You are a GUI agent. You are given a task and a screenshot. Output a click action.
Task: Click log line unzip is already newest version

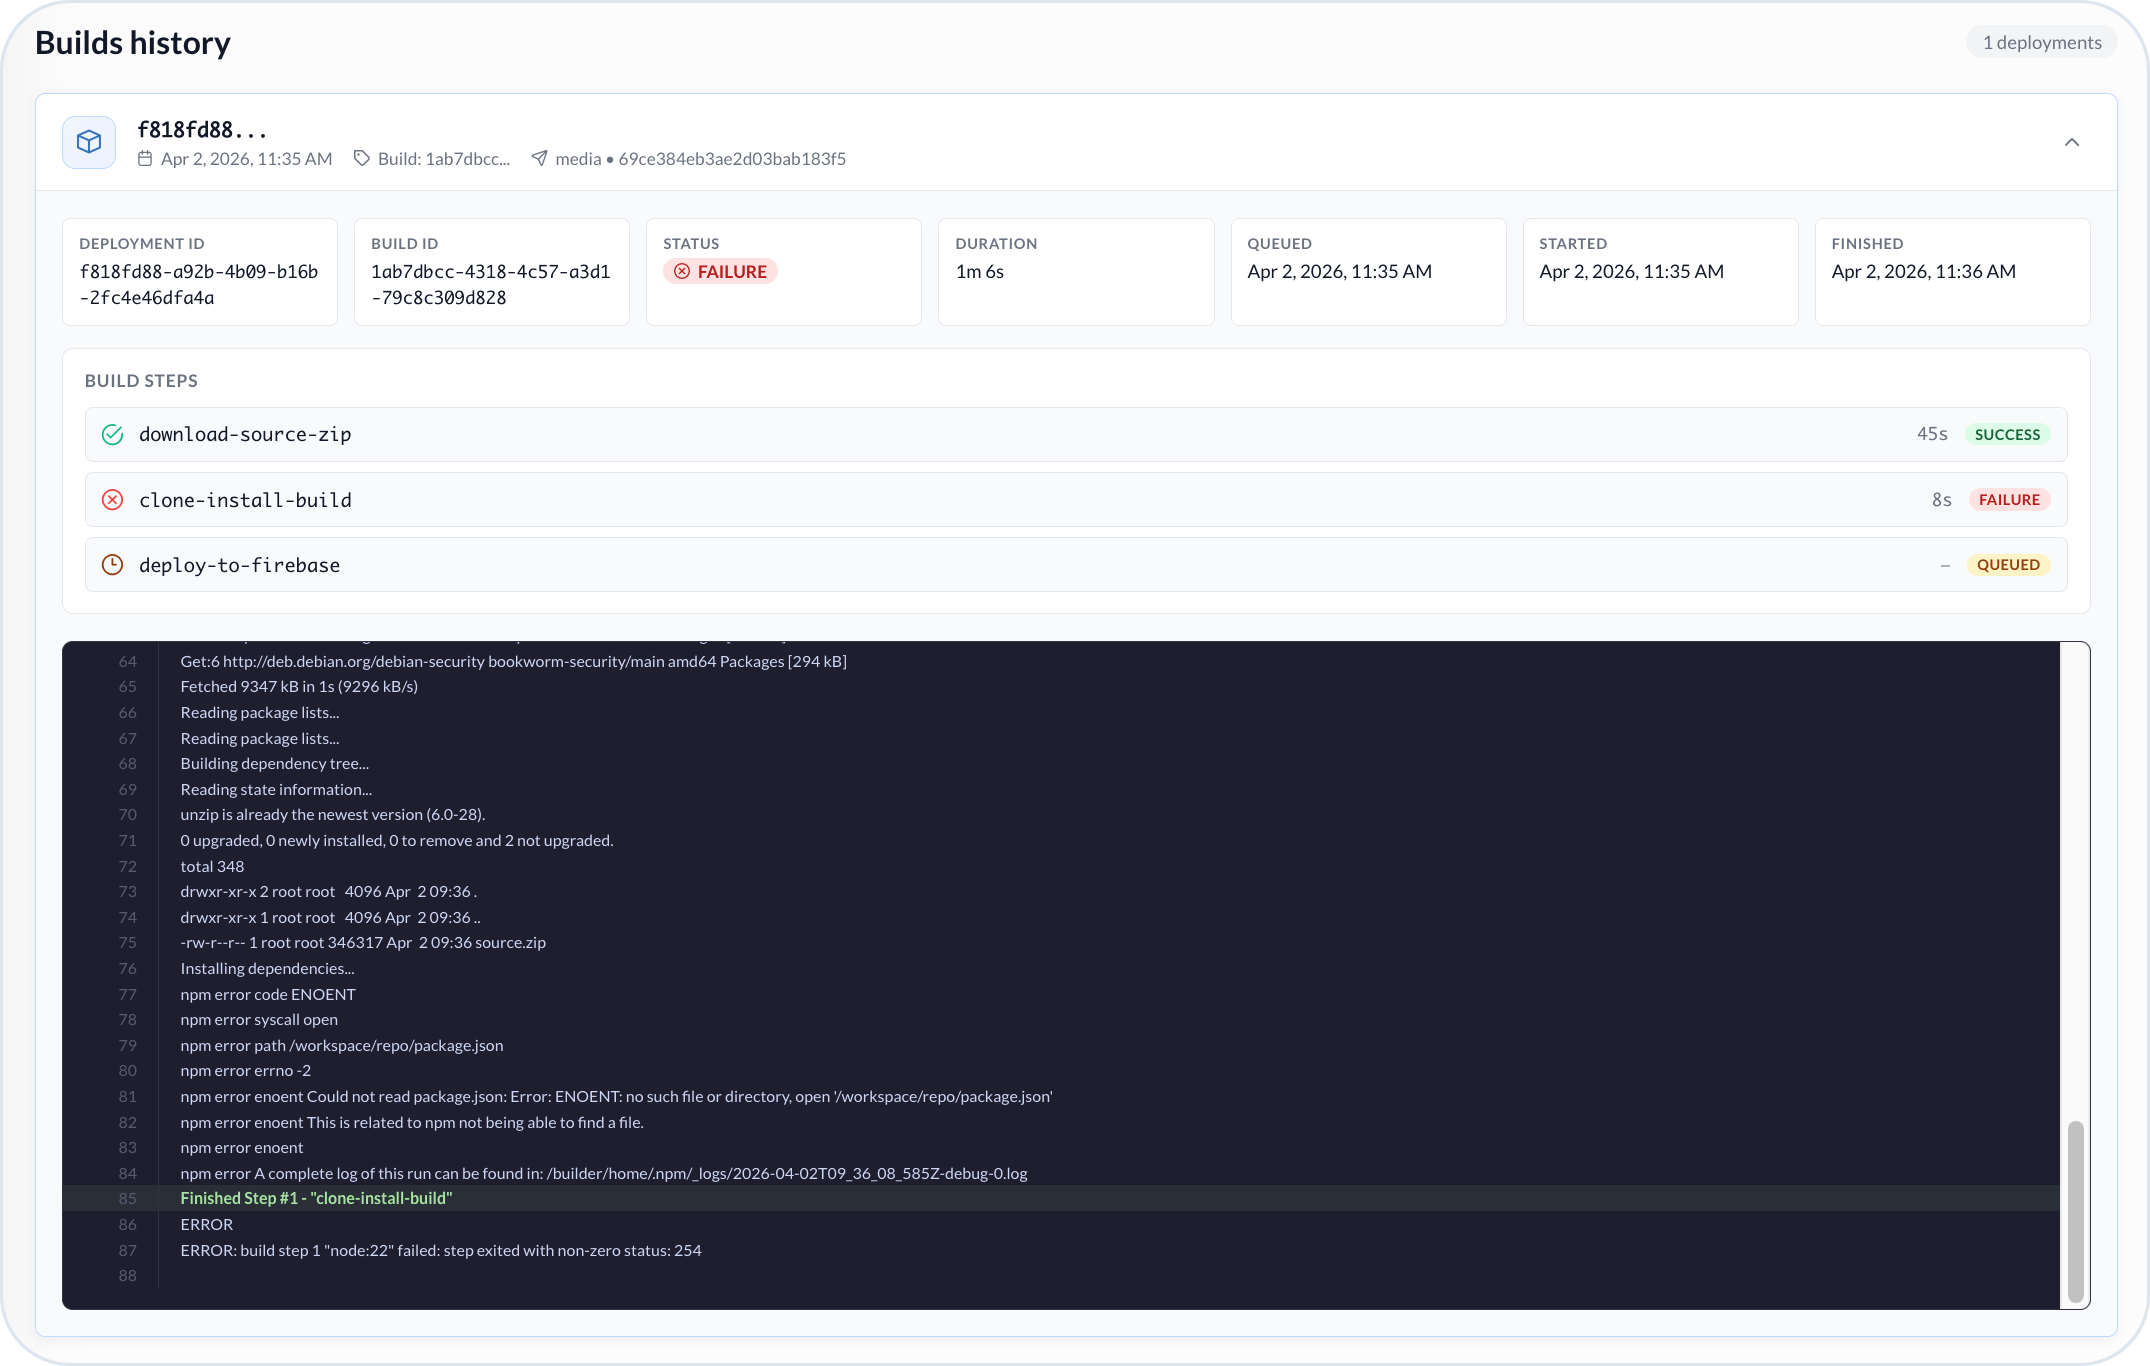(x=333, y=814)
